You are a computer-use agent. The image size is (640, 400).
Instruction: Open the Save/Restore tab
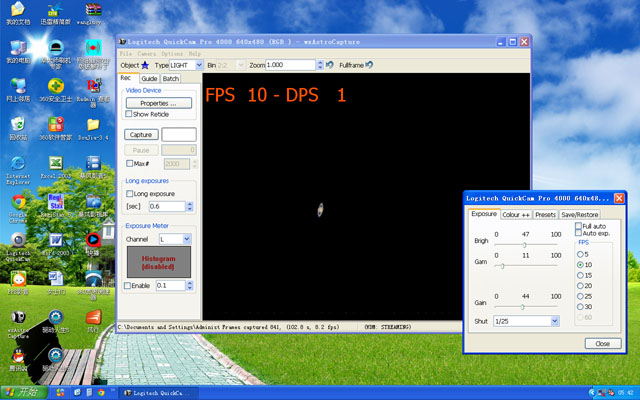pos(580,214)
